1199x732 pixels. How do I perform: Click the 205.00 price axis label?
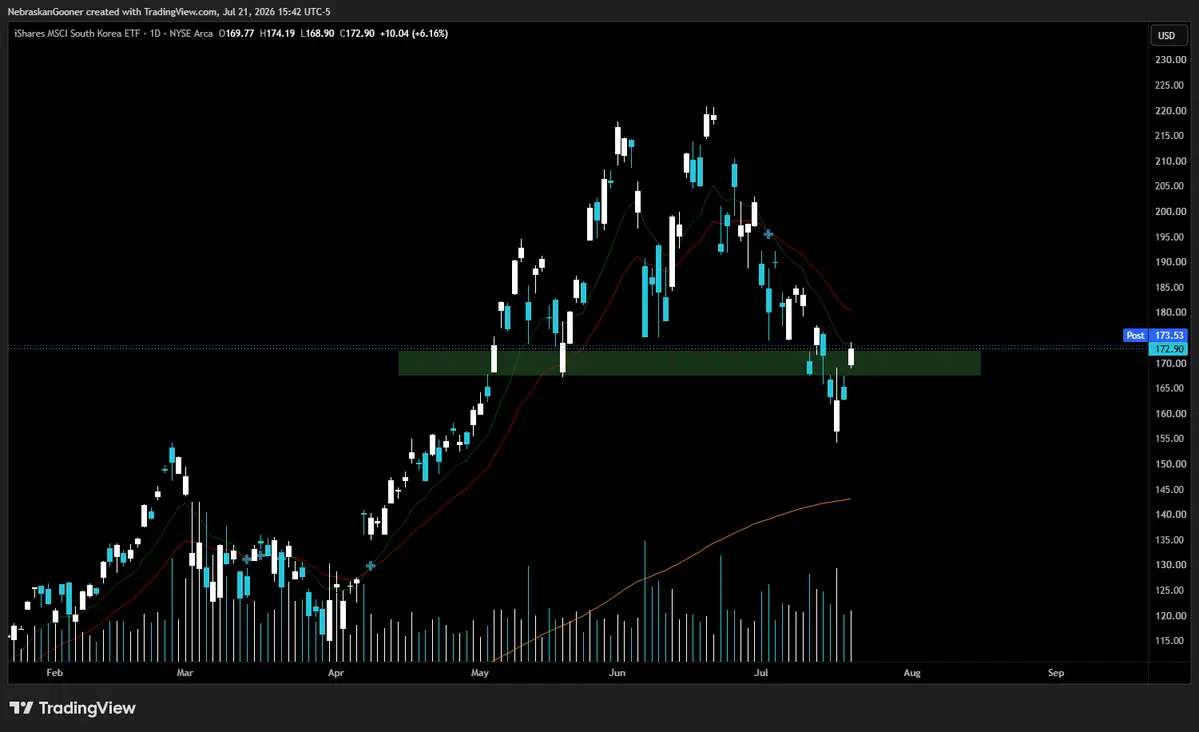(1170, 186)
